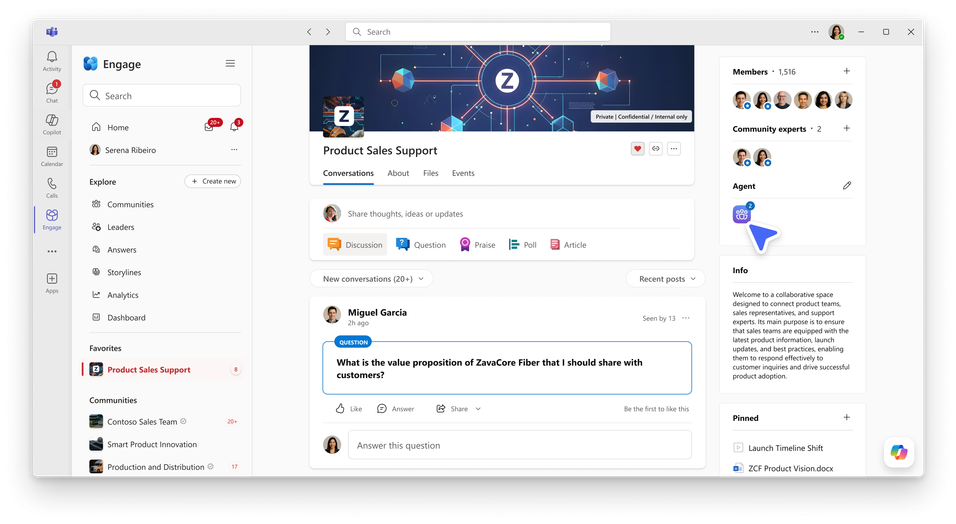Click Answer under the question
Viewport: 956px width, 524px height.
coord(396,409)
